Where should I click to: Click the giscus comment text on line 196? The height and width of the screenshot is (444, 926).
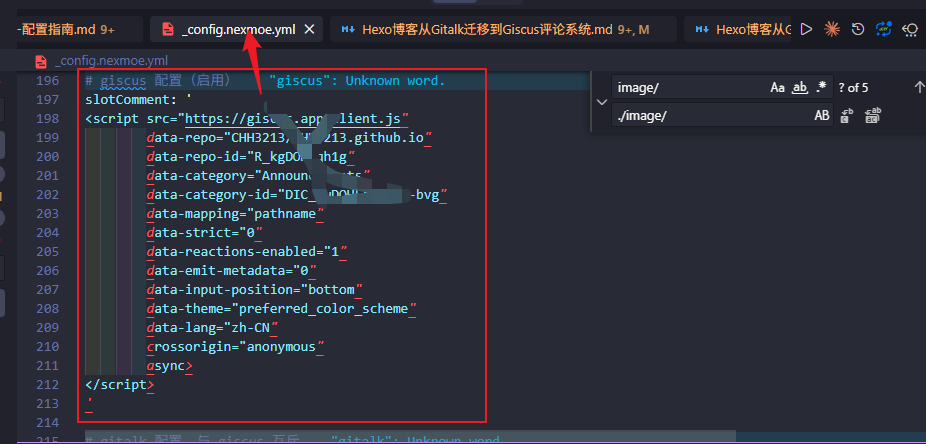(159, 80)
